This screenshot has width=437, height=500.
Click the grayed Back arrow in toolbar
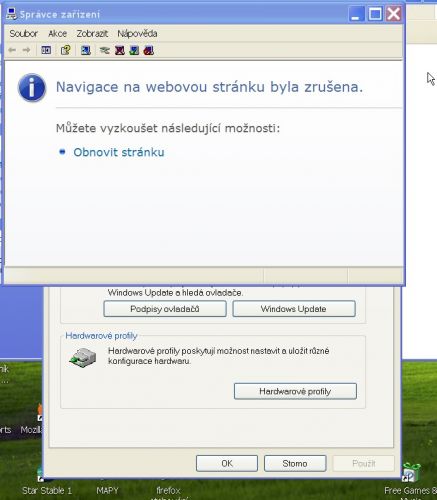click(12, 50)
